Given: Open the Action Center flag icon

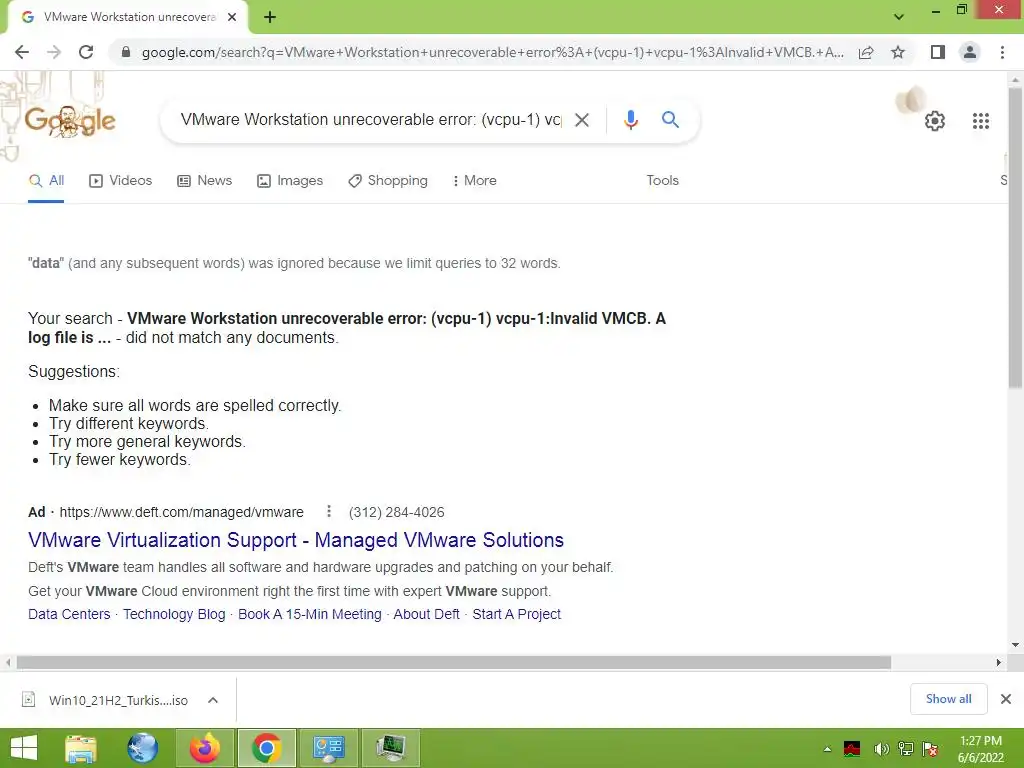Looking at the screenshot, I should point(930,748).
